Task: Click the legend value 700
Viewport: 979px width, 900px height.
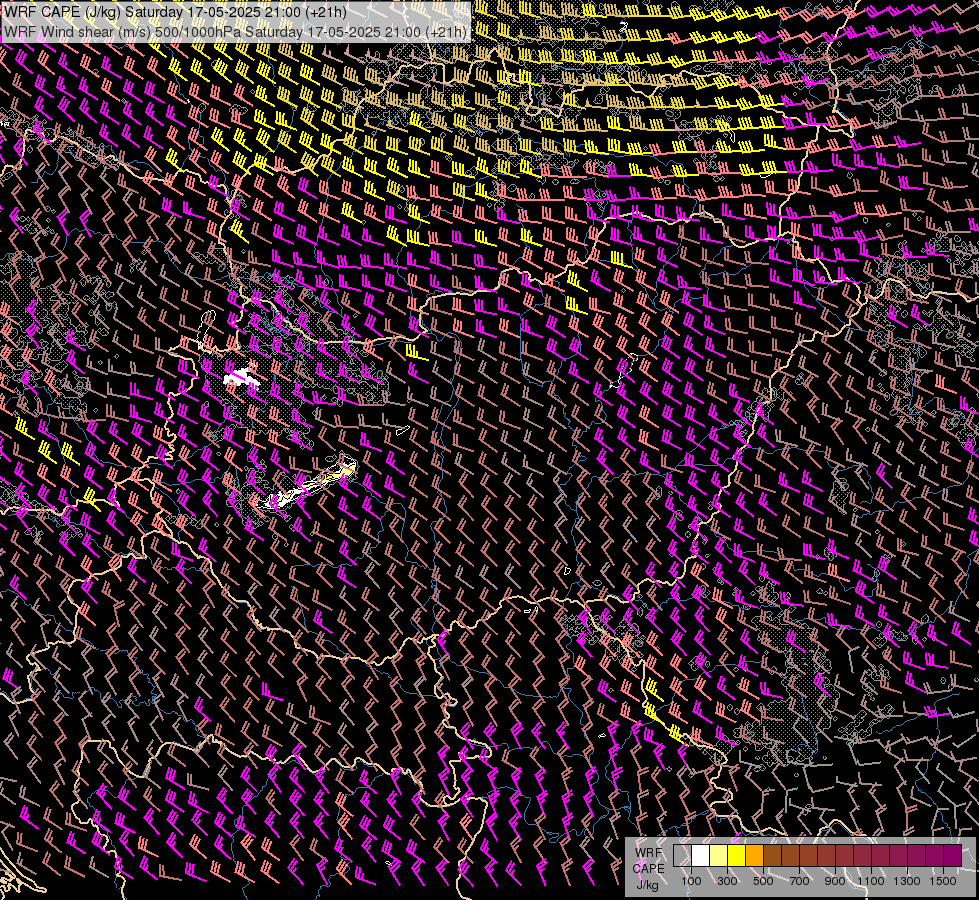Action: (799, 881)
